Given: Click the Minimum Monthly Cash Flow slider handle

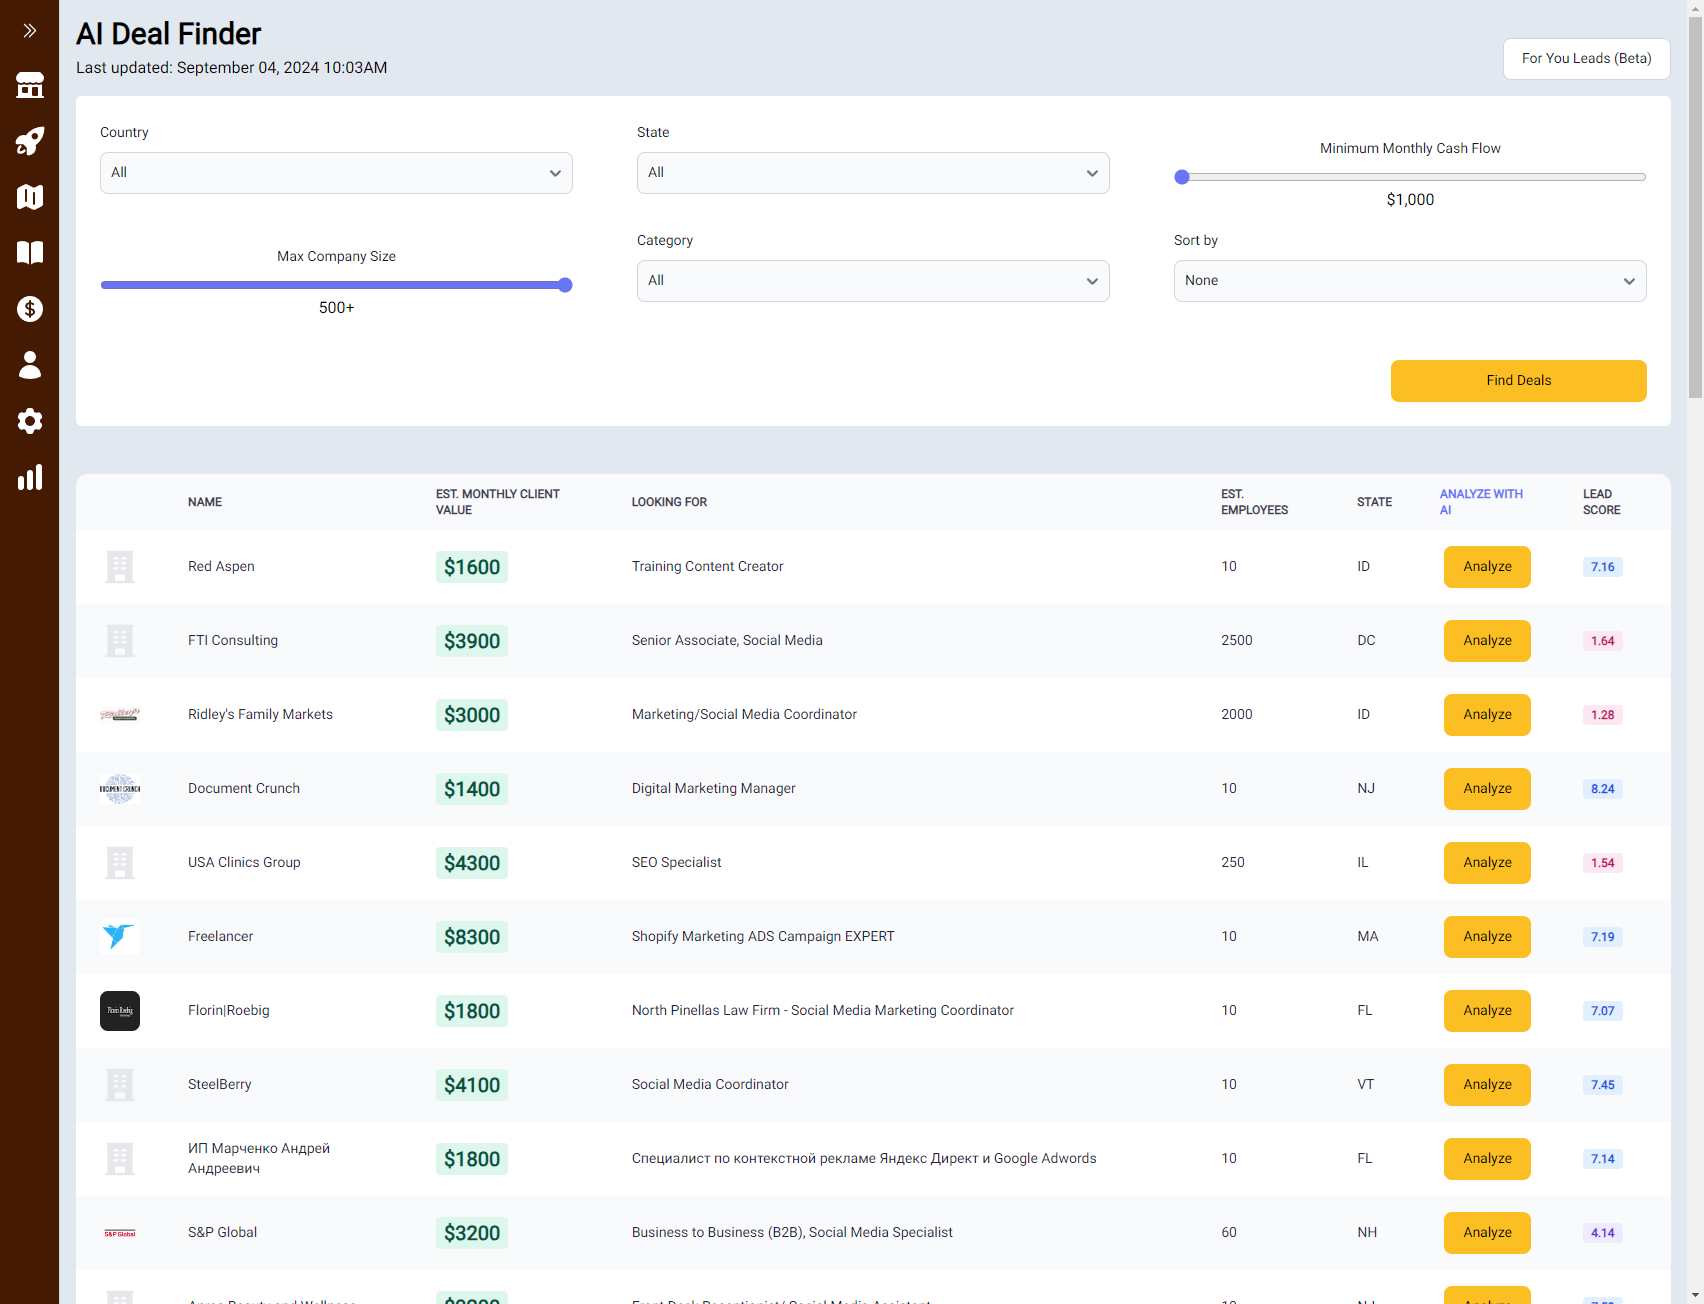Looking at the screenshot, I should tap(1182, 177).
